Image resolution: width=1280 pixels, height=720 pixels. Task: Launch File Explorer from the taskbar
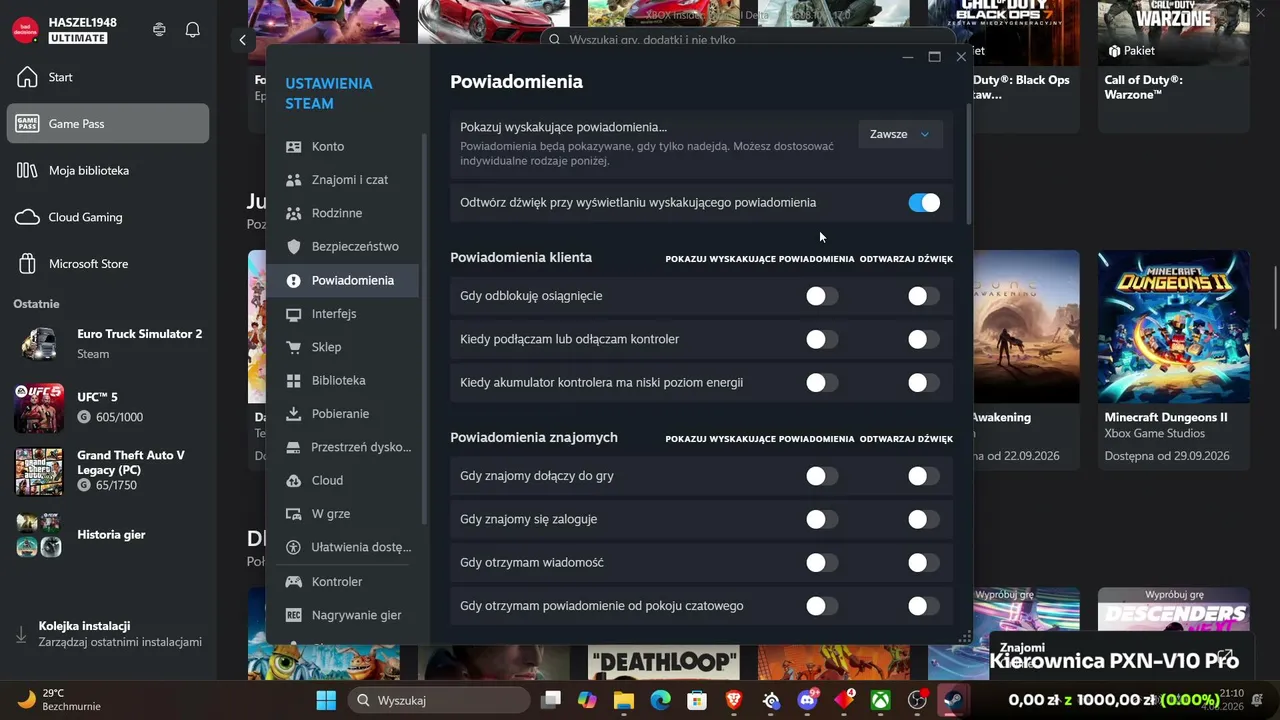(x=623, y=700)
